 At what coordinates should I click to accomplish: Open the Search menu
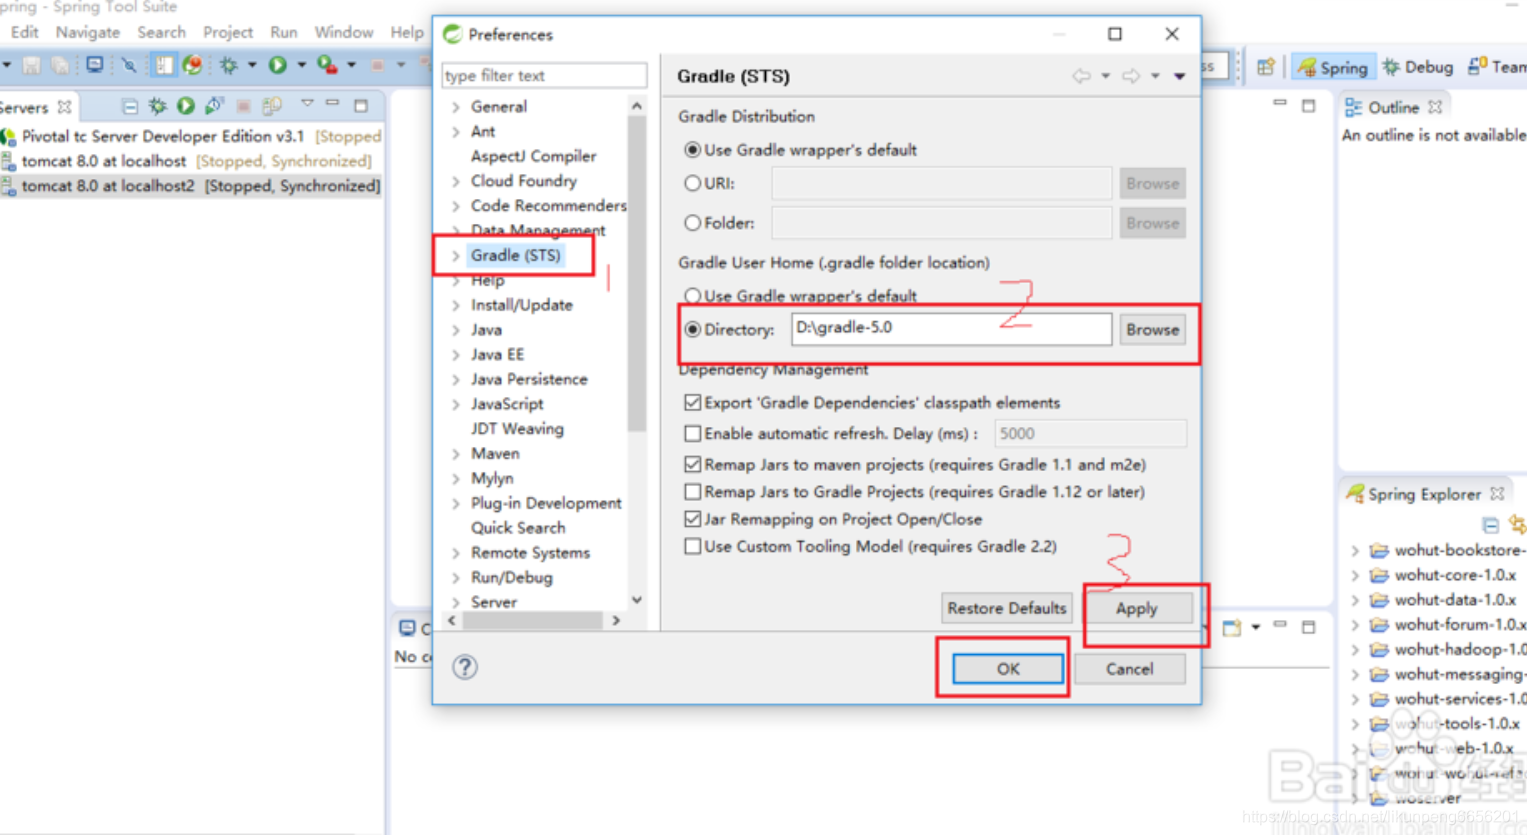(161, 32)
